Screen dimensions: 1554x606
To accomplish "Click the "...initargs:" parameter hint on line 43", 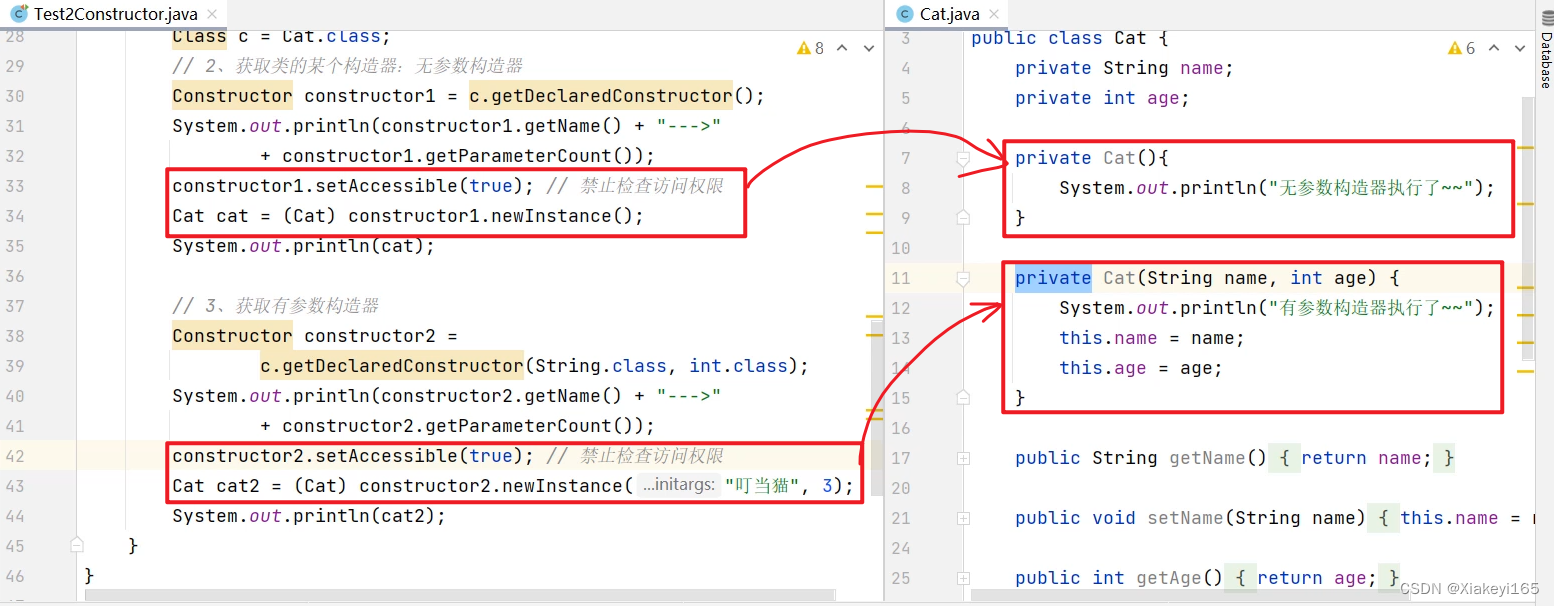I will click(x=677, y=486).
